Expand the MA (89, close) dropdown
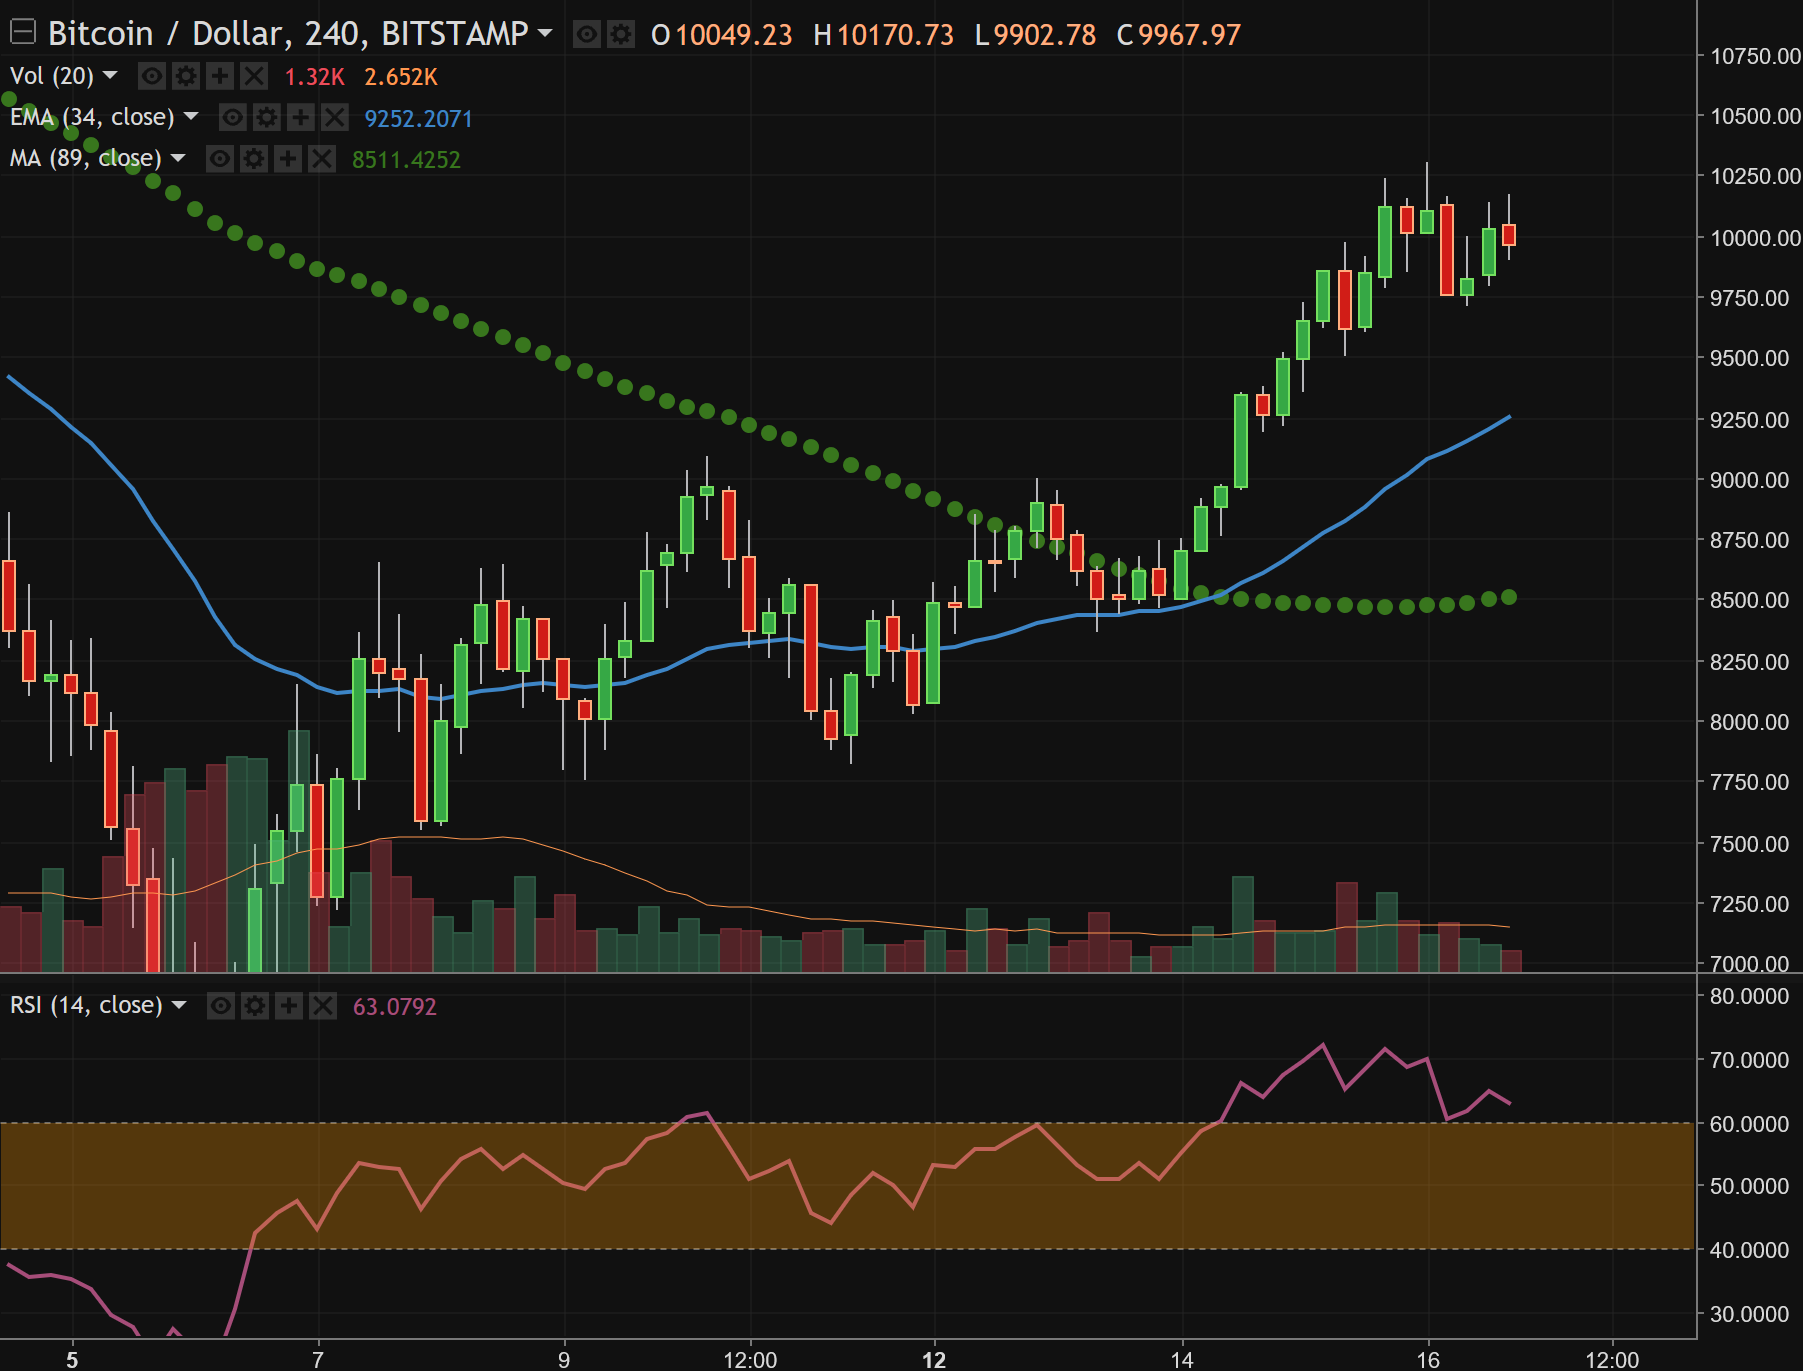Image resolution: width=1803 pixels, height=1371 pixels. coord(178,157)
